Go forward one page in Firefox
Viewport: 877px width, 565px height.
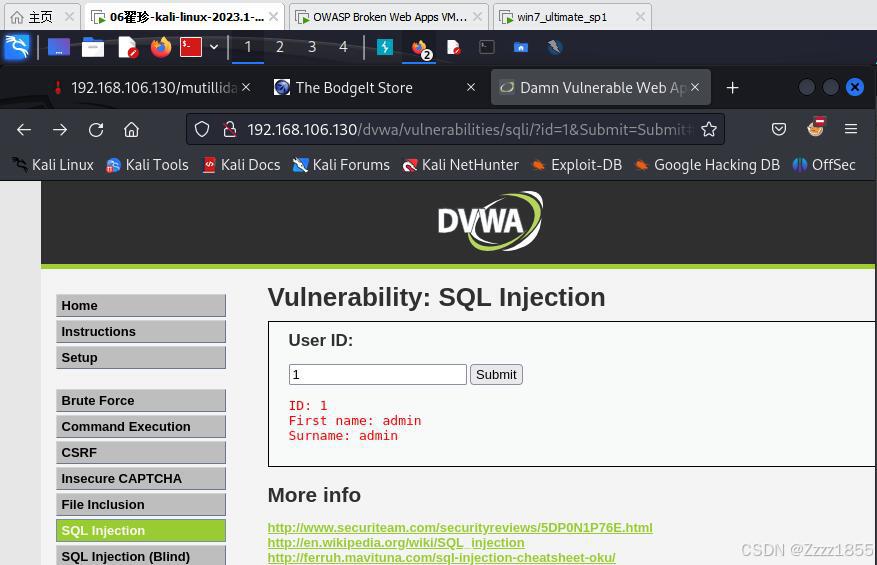[x=60, y=130]
